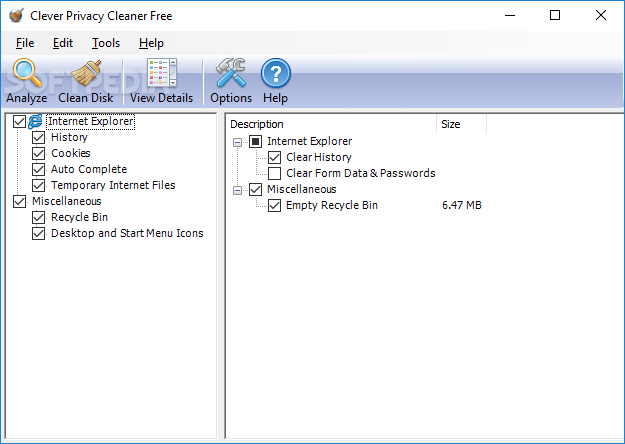This screenshot has width=625, height=444.
Task: Uncheck the Clear History checkbox
Action: (274, 157)
